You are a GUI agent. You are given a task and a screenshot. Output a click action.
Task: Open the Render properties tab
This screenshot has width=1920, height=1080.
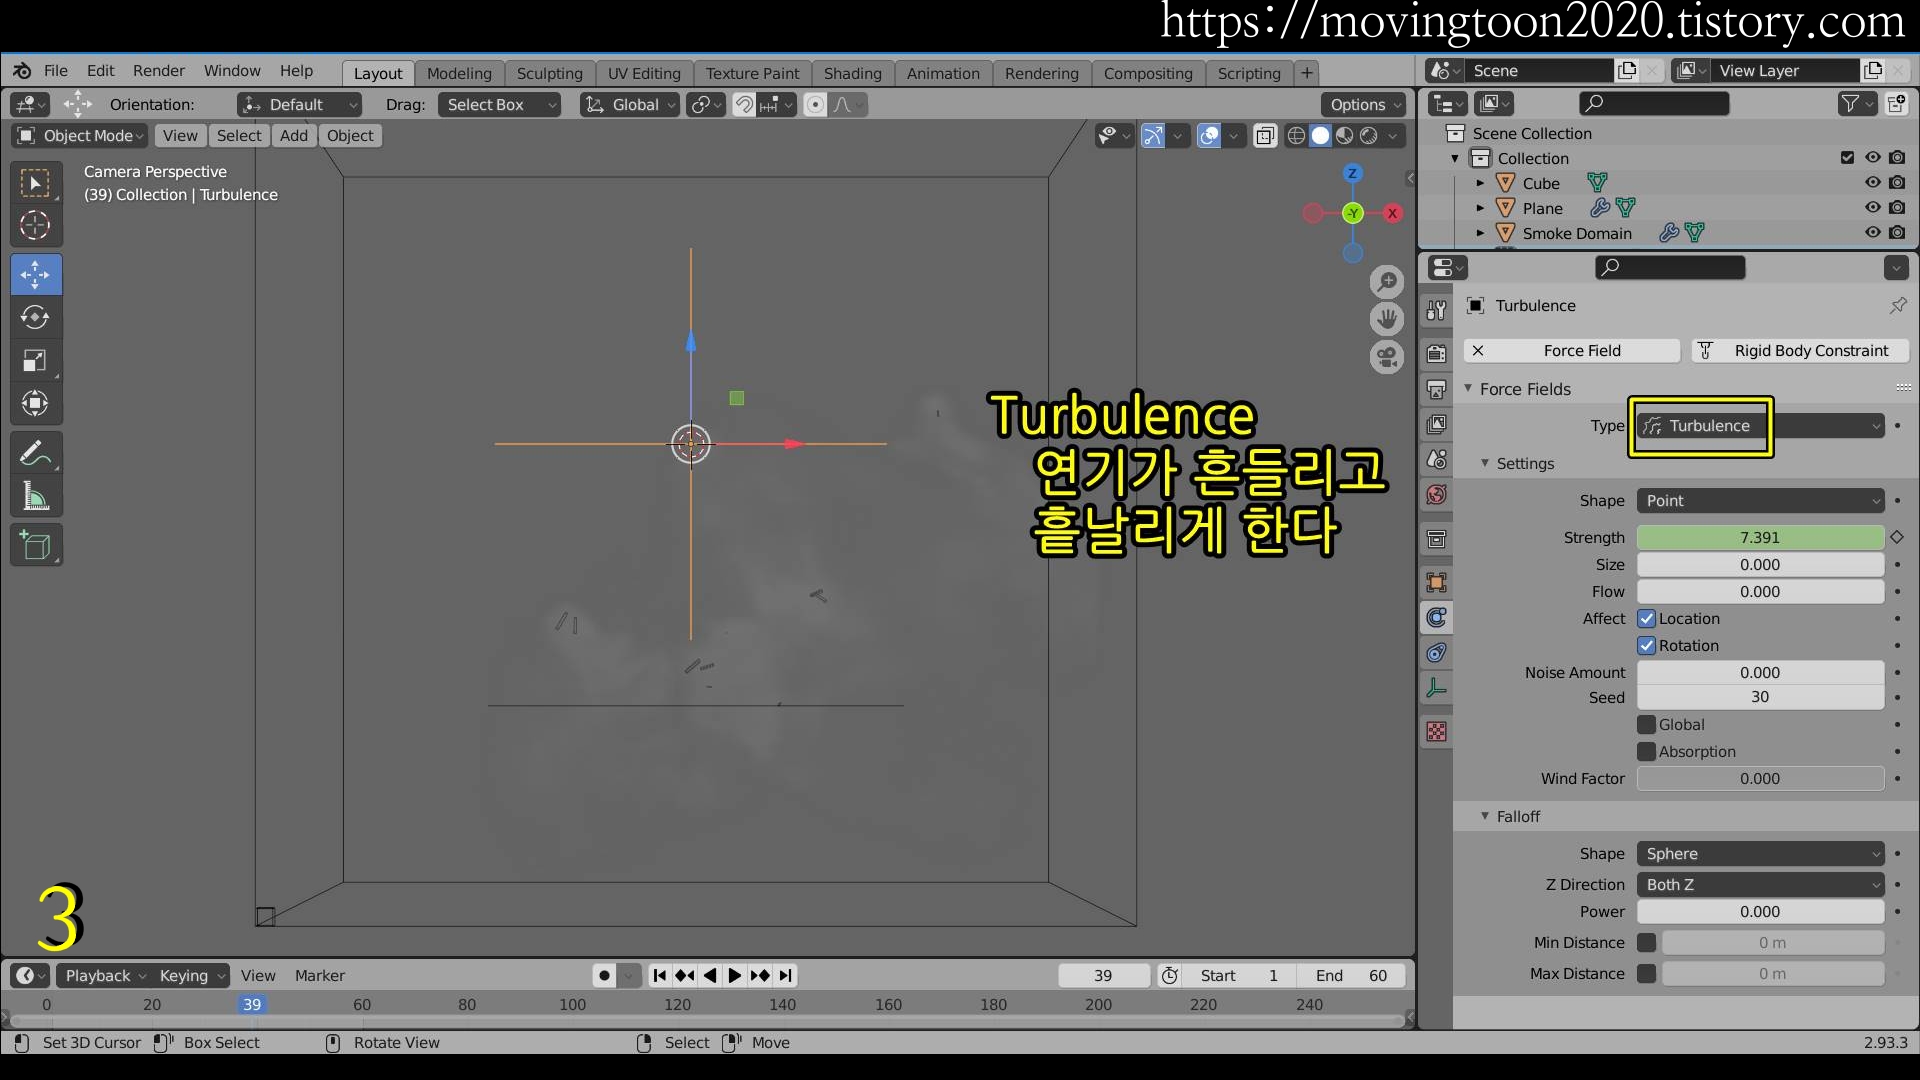(x=1437, y=353)
